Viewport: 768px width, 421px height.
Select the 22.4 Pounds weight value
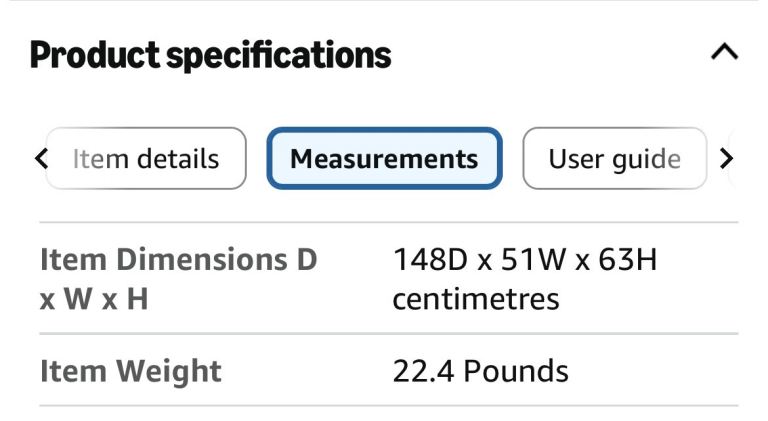pyautogui.click(x=481, y=371)
